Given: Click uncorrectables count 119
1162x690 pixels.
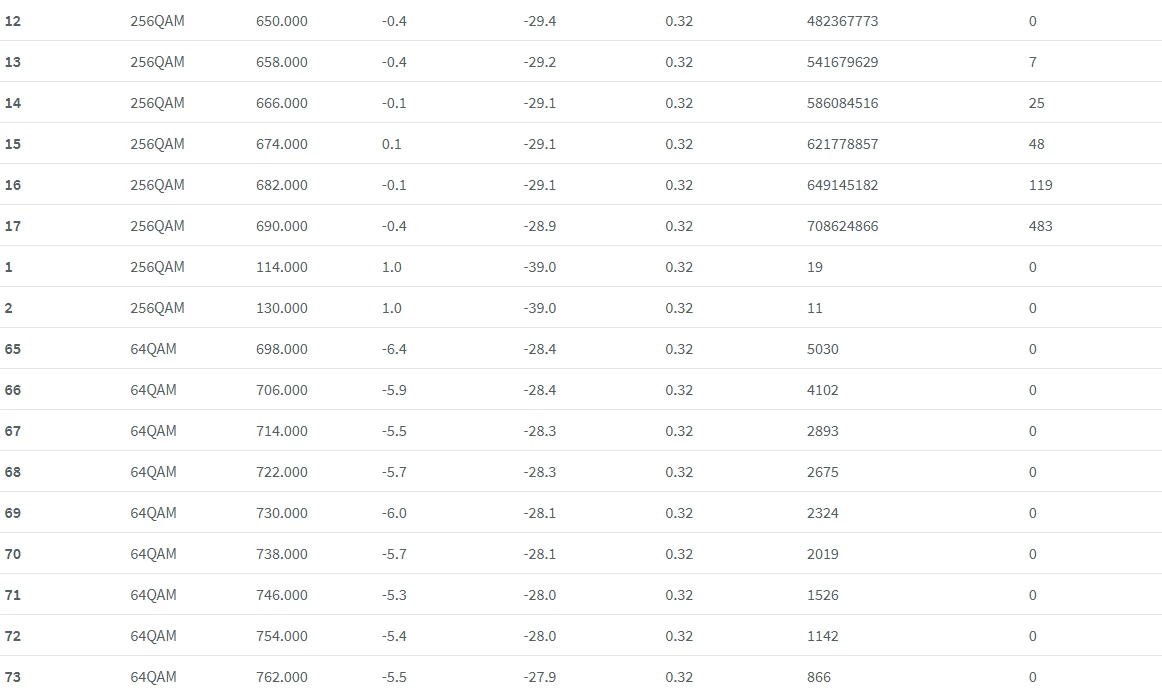Looking at the screenshot, I should pyautogui.click(x=1040, y=185).
